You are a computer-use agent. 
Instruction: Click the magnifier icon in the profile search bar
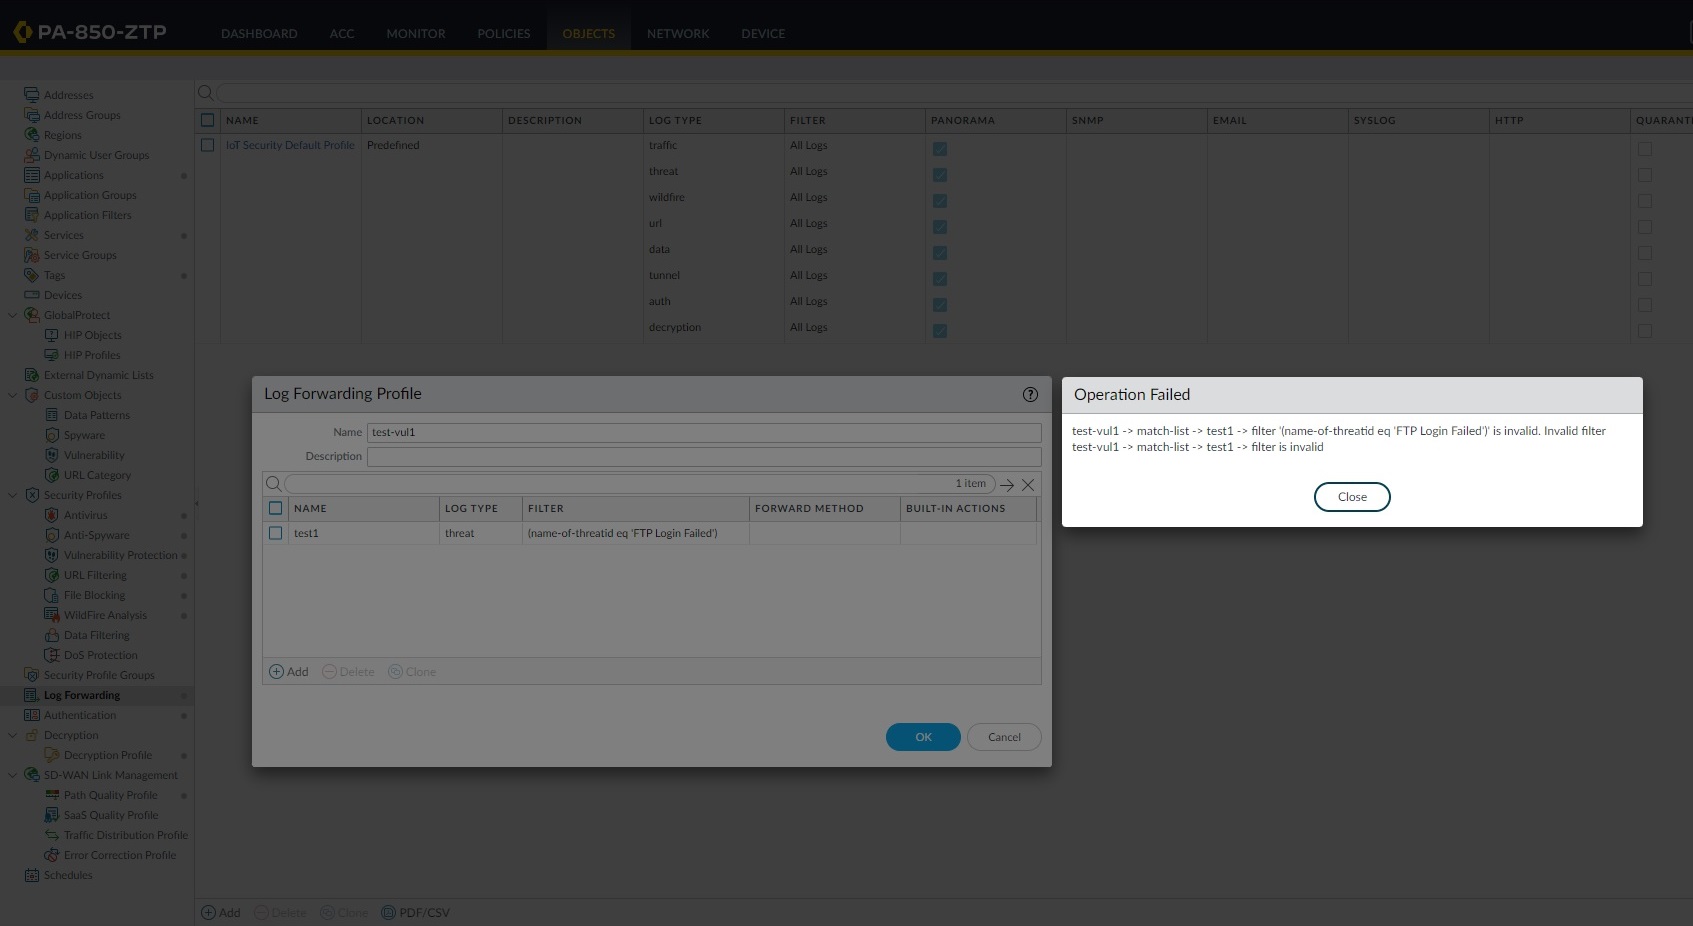[274, 484]
